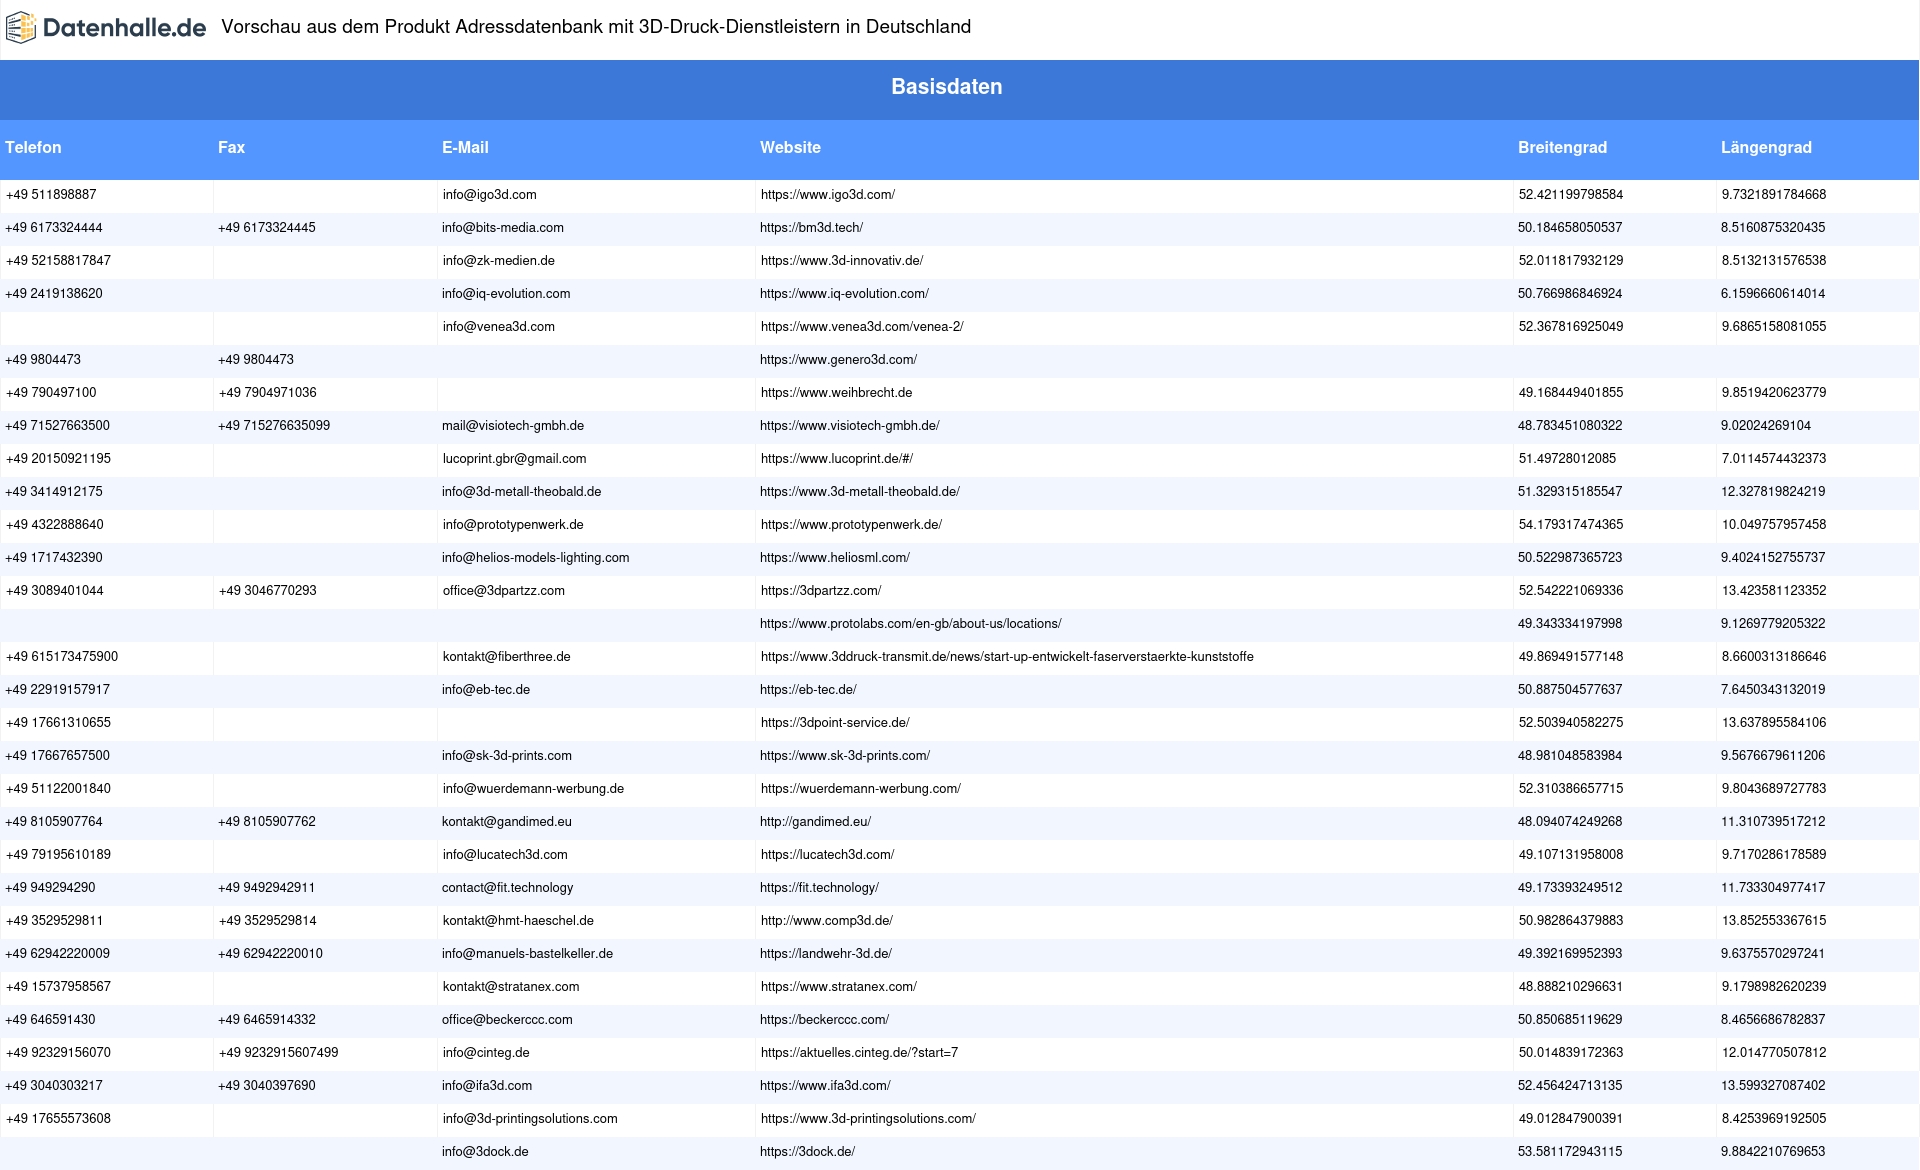Screen dimensions: 1920x1170
Task: Open website https://3dpartzz.com/
Action: pyautogui.click(x=821, y=591)
